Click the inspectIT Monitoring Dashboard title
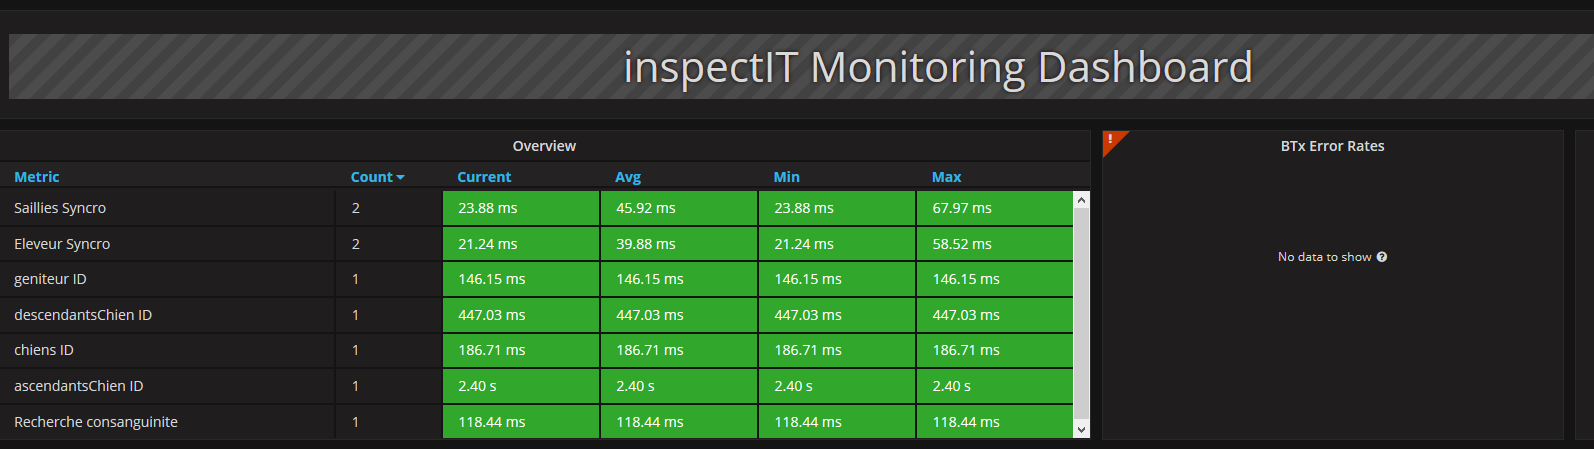1594x449 pixels. click(938, 68)
